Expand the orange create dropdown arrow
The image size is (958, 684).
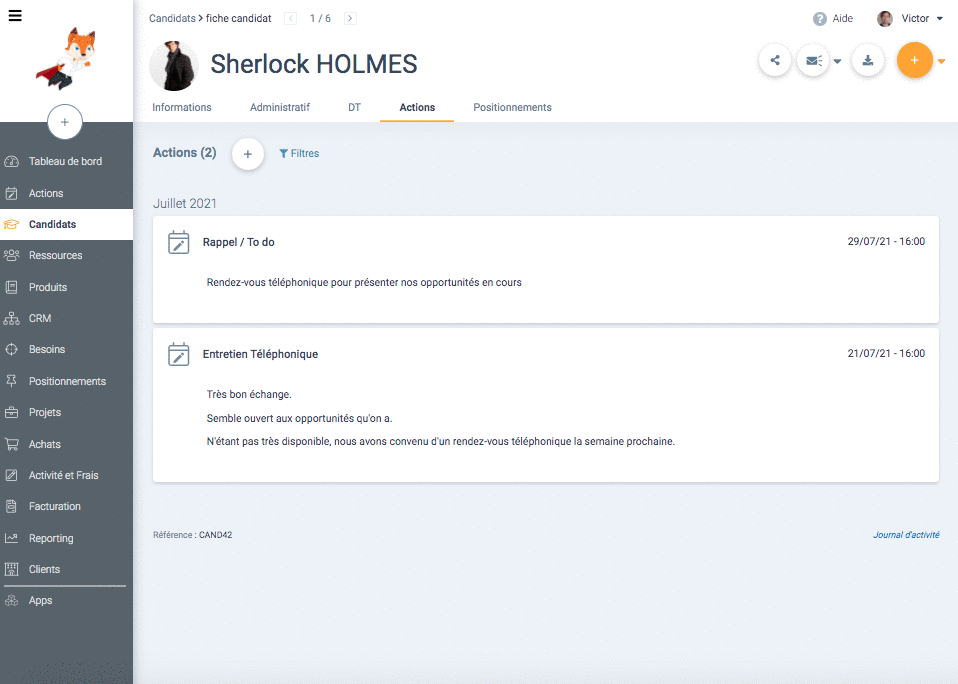click(x=942, y=61)
